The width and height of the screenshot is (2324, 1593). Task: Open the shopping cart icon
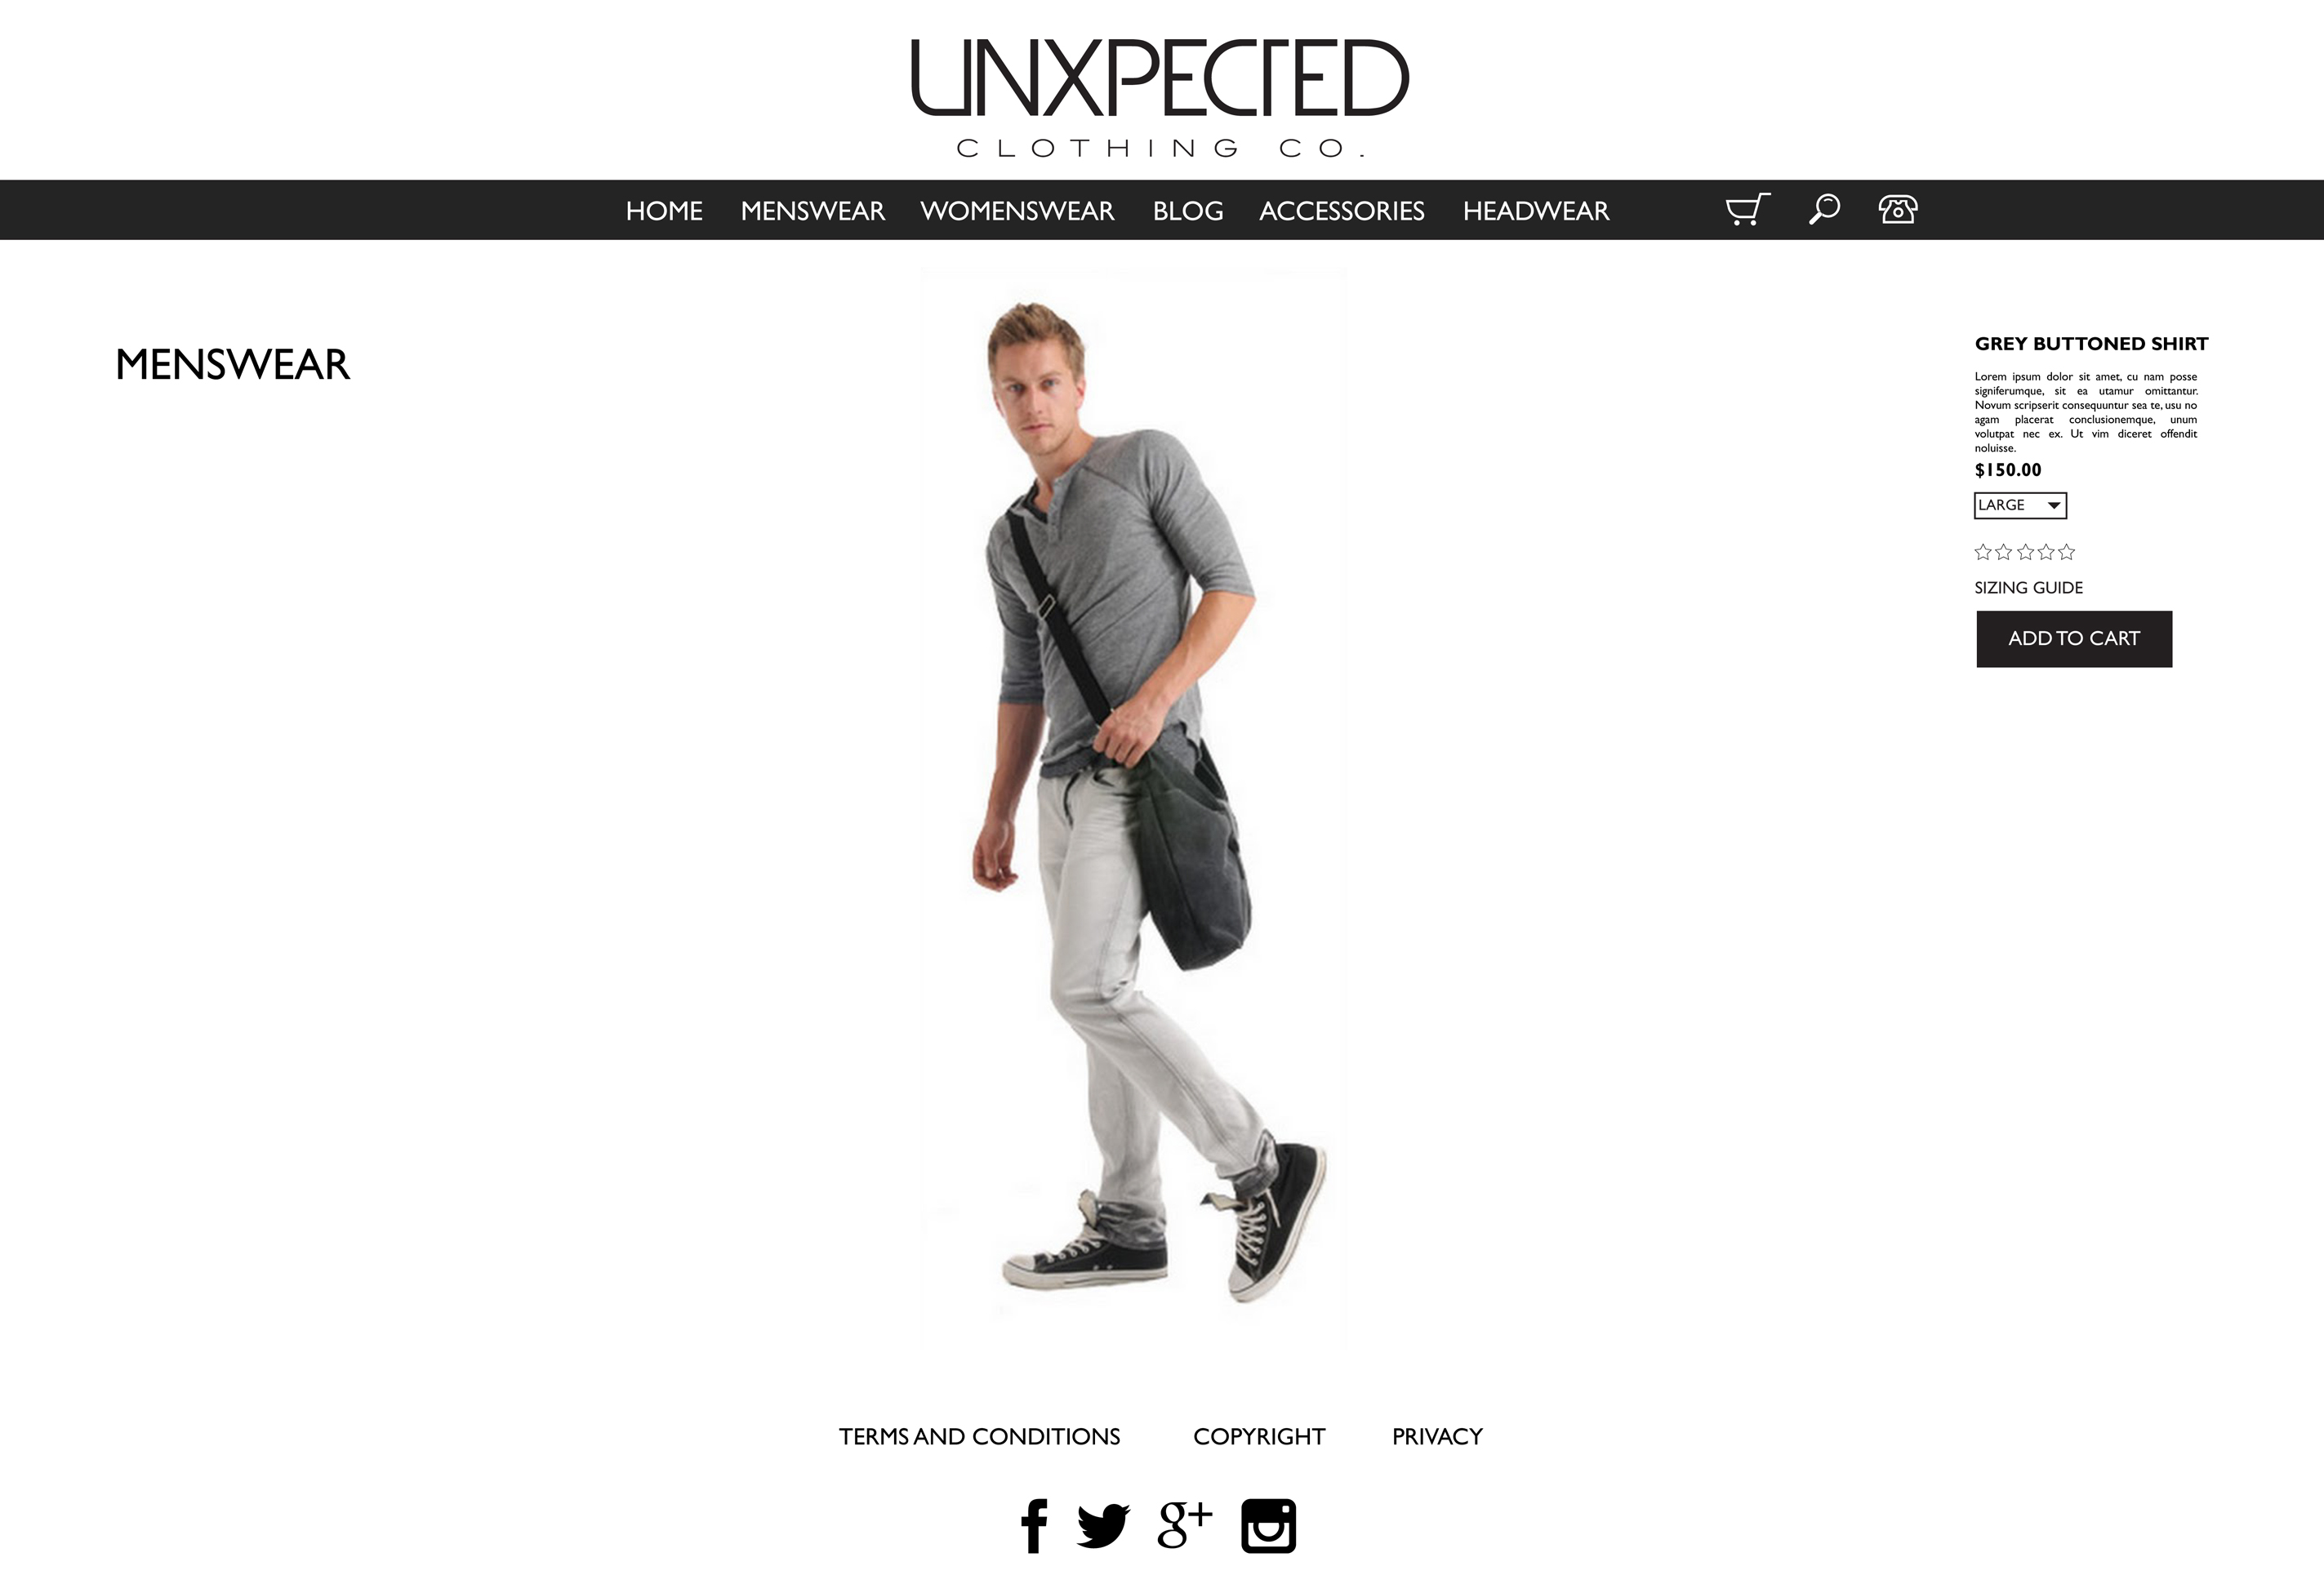point(1747,209)
